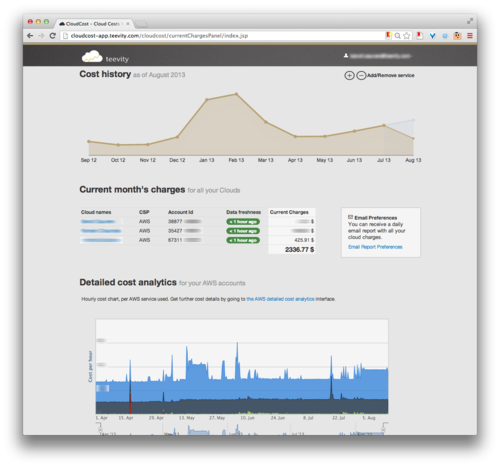Open the second blurred cloud name for account 35427
The width and height of the screenshot is (500, 467).
101,231
